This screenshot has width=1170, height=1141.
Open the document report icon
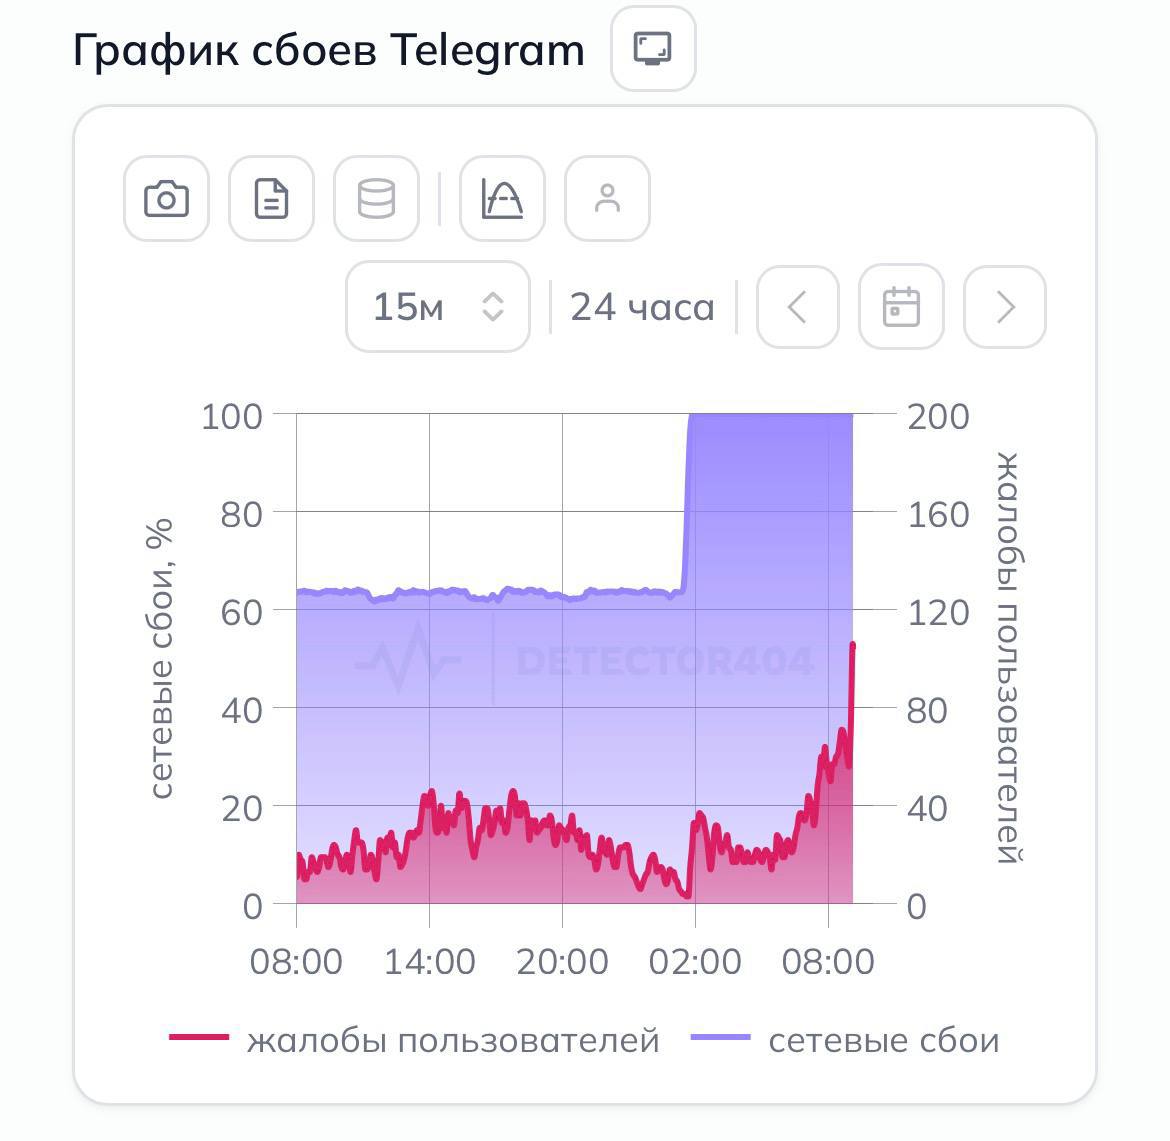272,198
